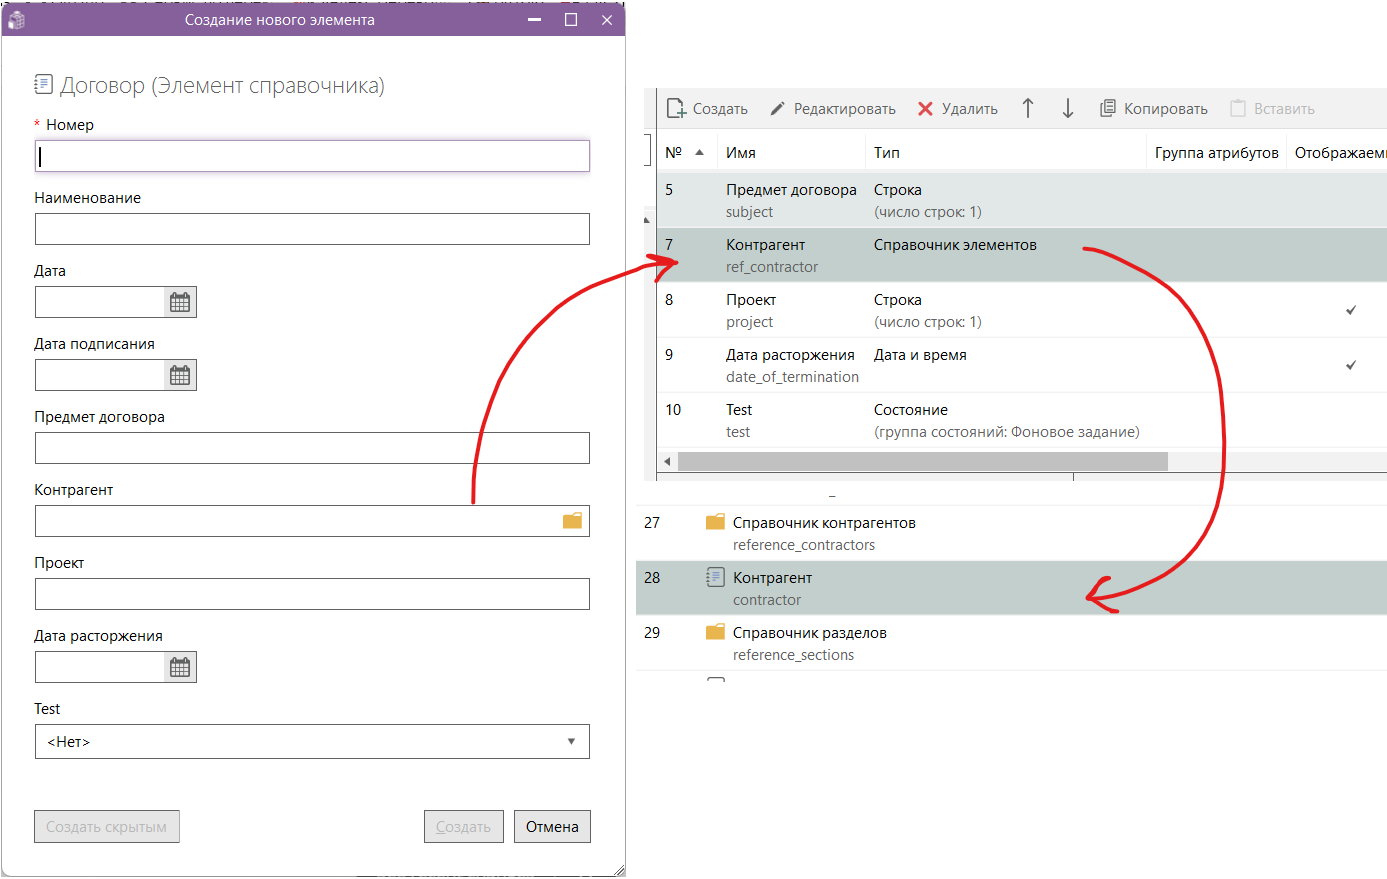Click Редактировать in the attributes toolbar
This screenshot has height=879, width=1387.
pyautogui.click(x=832, y=108)
